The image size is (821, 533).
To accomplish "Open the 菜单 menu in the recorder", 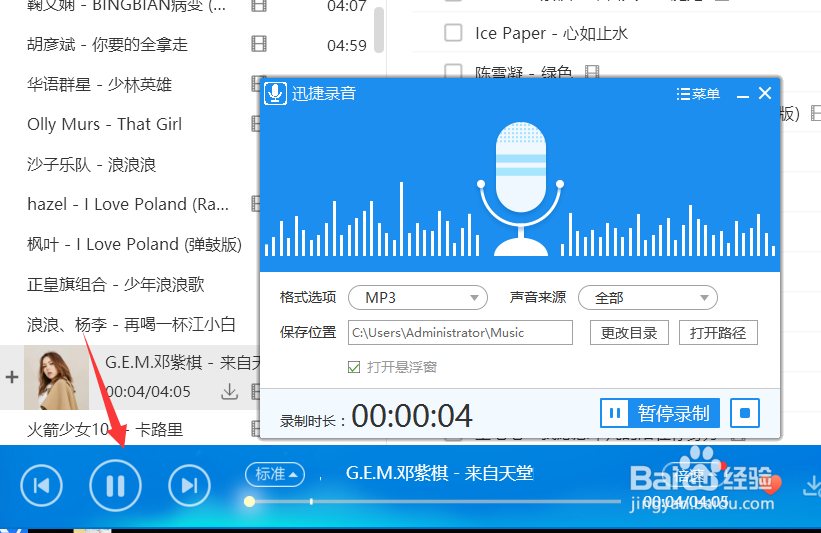I will pyautogui.click(x=698, y=94).
